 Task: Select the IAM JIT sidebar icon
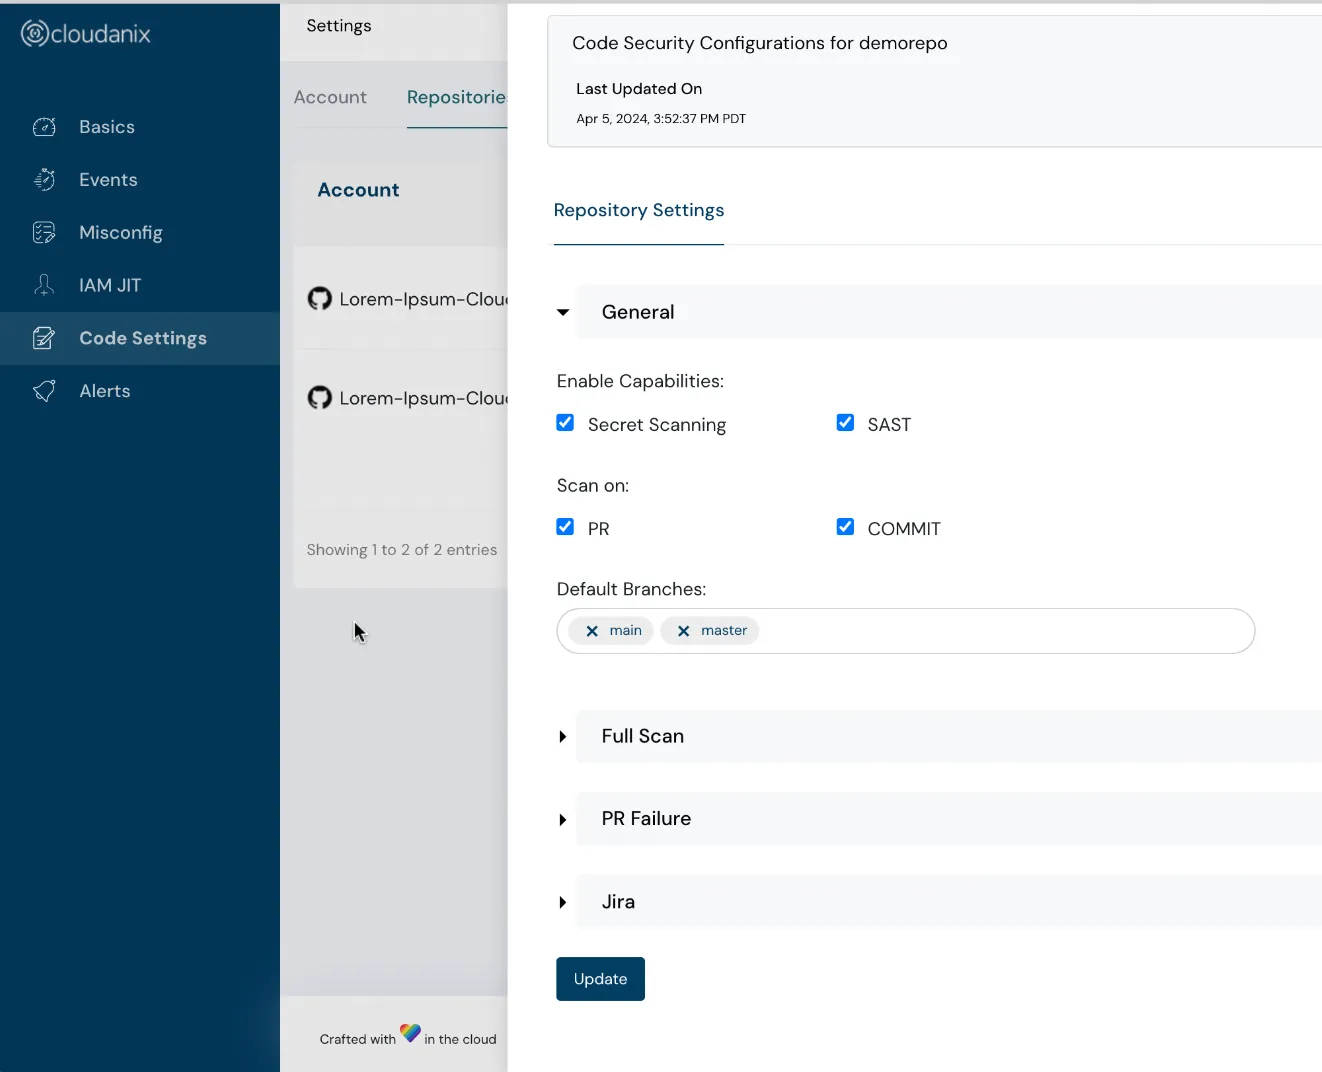[44, 285]
